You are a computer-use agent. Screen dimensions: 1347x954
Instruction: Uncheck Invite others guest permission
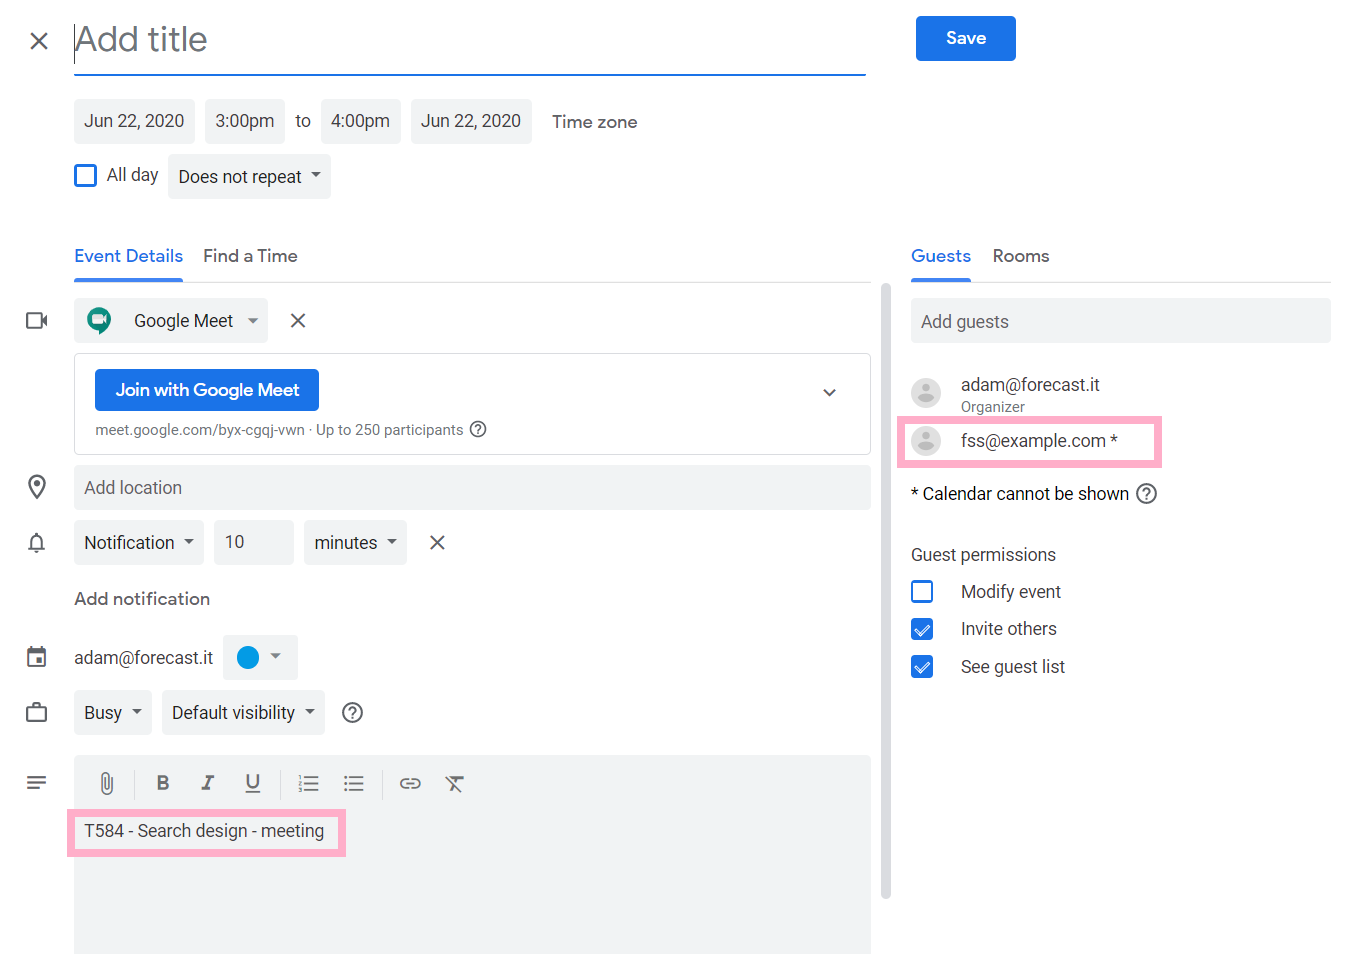click(x=922, y=629)
